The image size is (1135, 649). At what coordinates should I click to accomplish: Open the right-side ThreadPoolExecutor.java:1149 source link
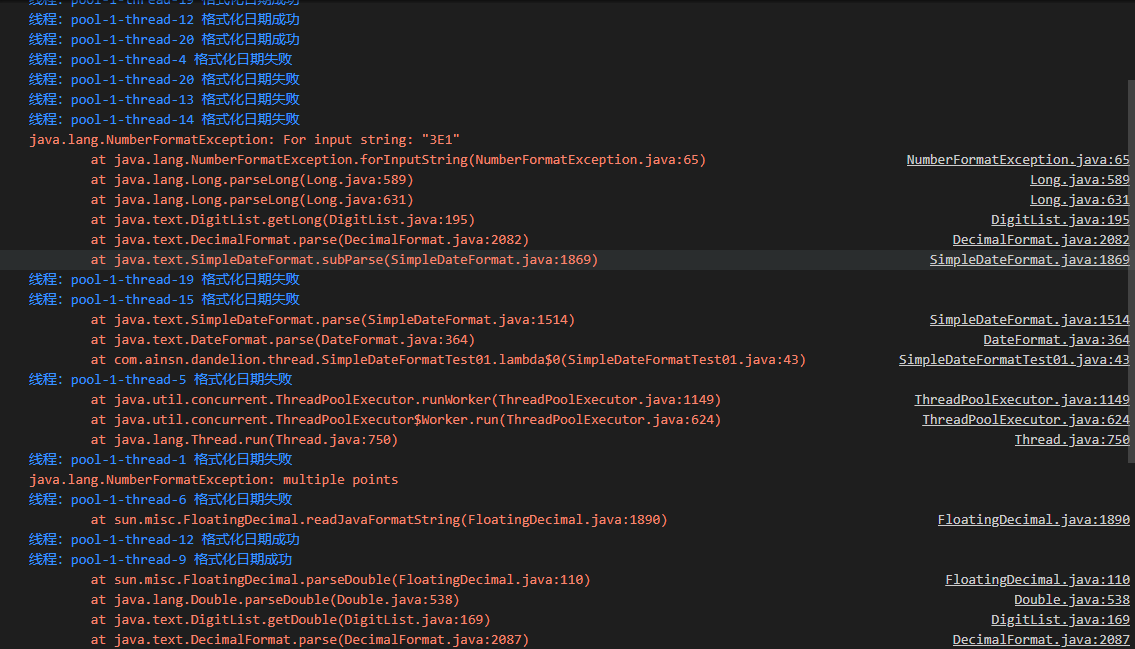click(x=1021, y=400)
